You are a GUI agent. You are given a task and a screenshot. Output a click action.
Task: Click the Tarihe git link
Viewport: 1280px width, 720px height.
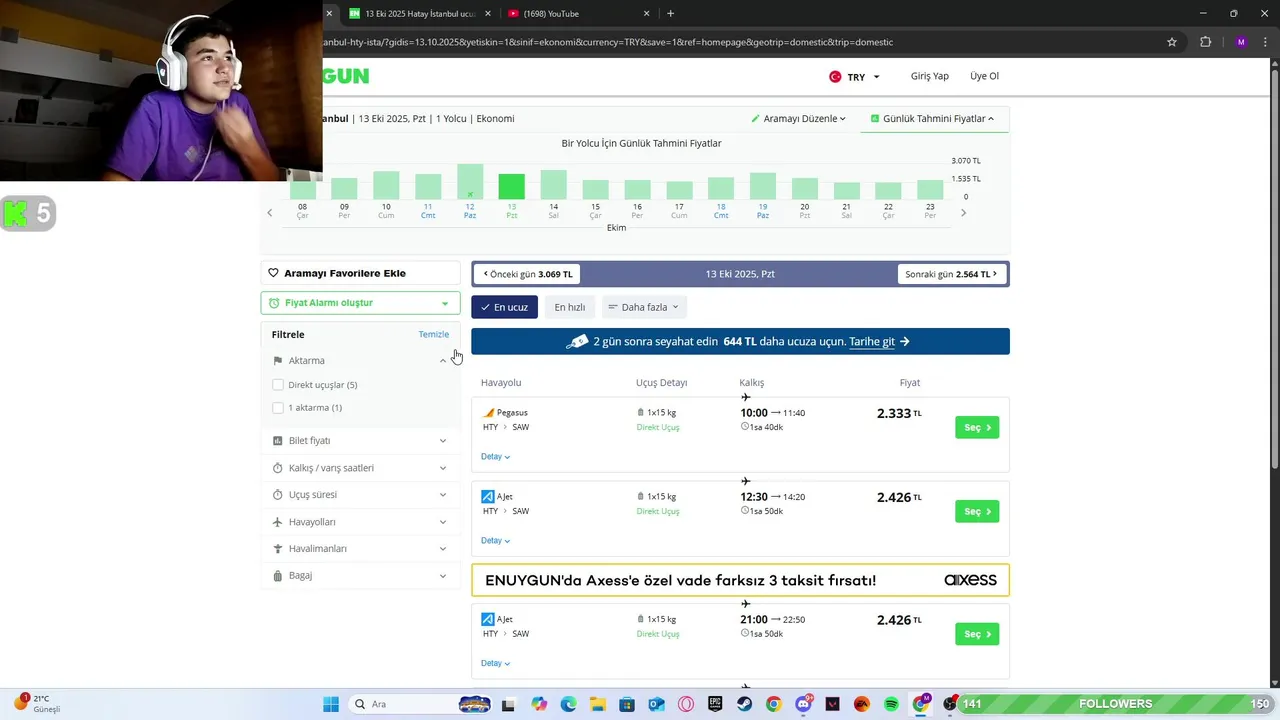coord(872,342)
